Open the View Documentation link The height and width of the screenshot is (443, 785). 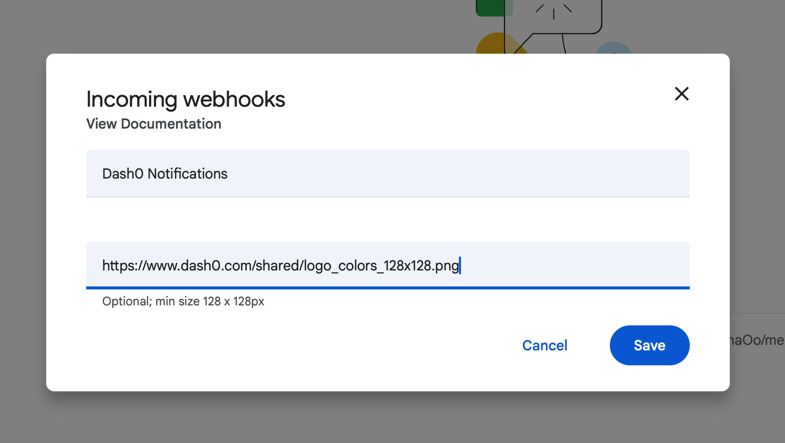tap(153, 124)
